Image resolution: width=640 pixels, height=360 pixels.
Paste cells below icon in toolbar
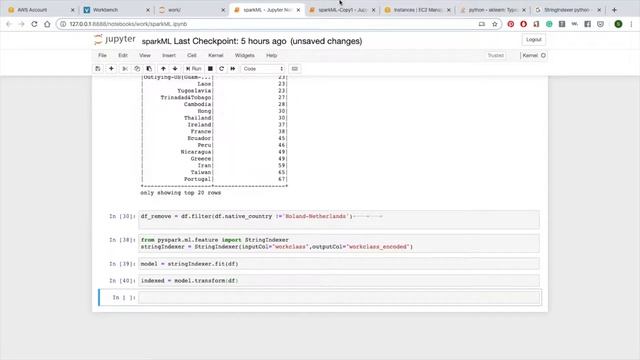coord(149,69)
